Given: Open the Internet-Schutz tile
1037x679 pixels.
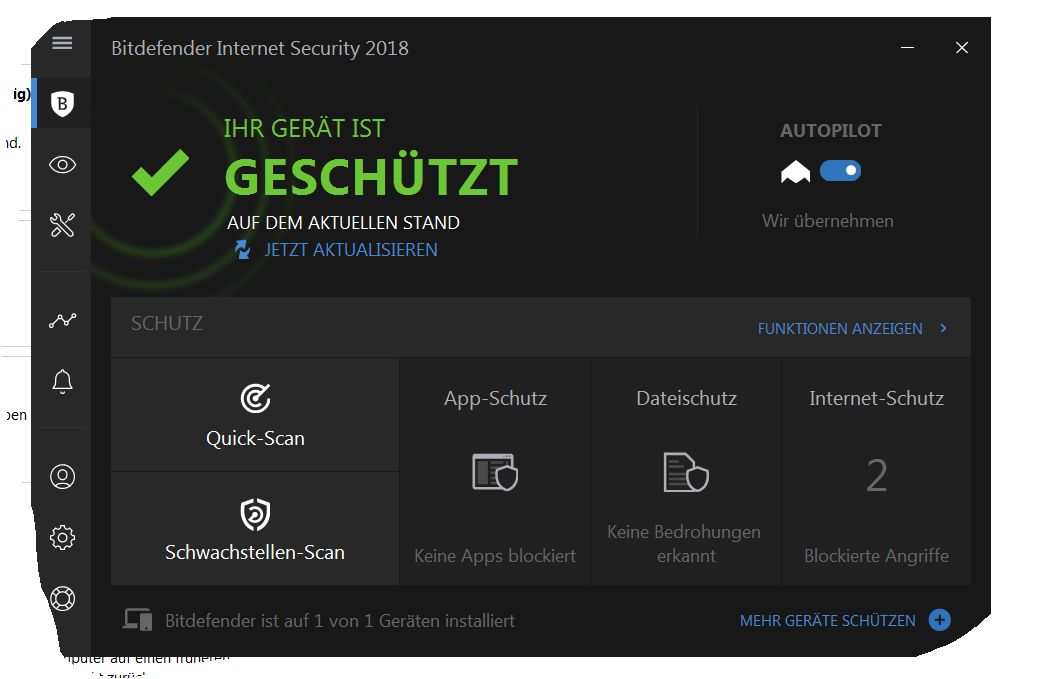Looking at the screenshot, I should point(876,472).
